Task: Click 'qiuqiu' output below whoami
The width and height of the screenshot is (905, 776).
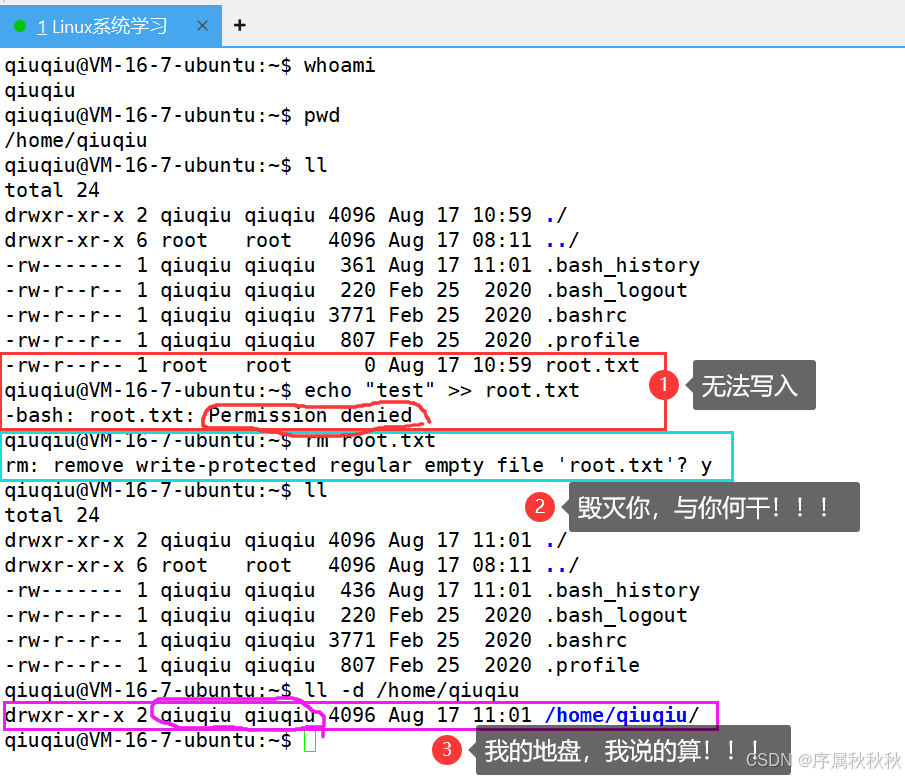Action: [40, 90]
